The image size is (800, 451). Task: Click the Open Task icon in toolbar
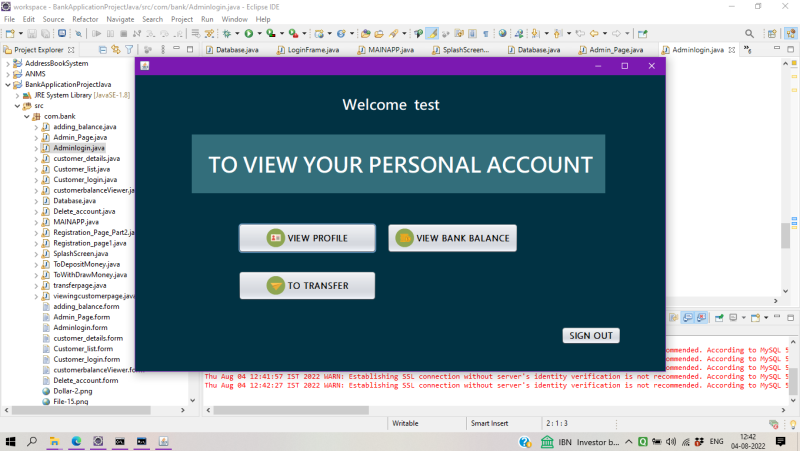(379, 34)
